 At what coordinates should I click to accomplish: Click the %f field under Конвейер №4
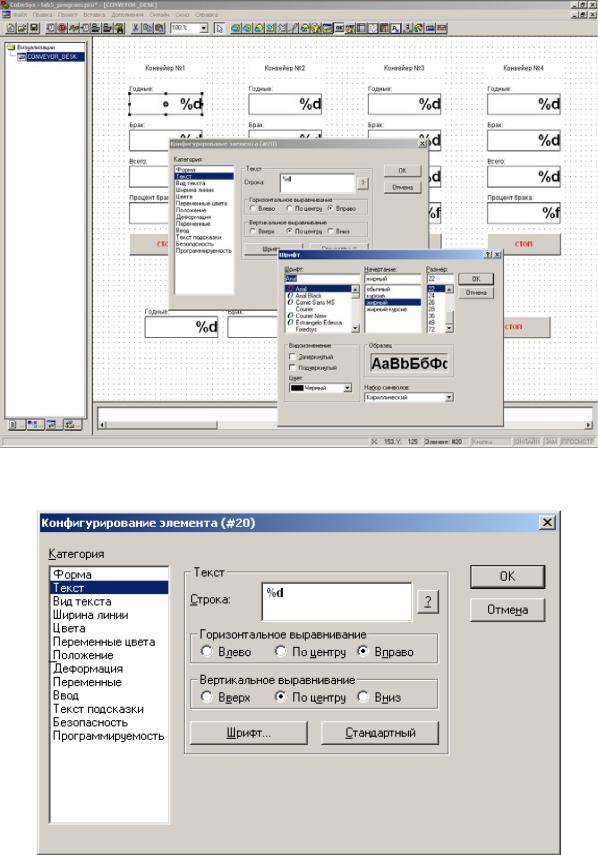[523, 213]
